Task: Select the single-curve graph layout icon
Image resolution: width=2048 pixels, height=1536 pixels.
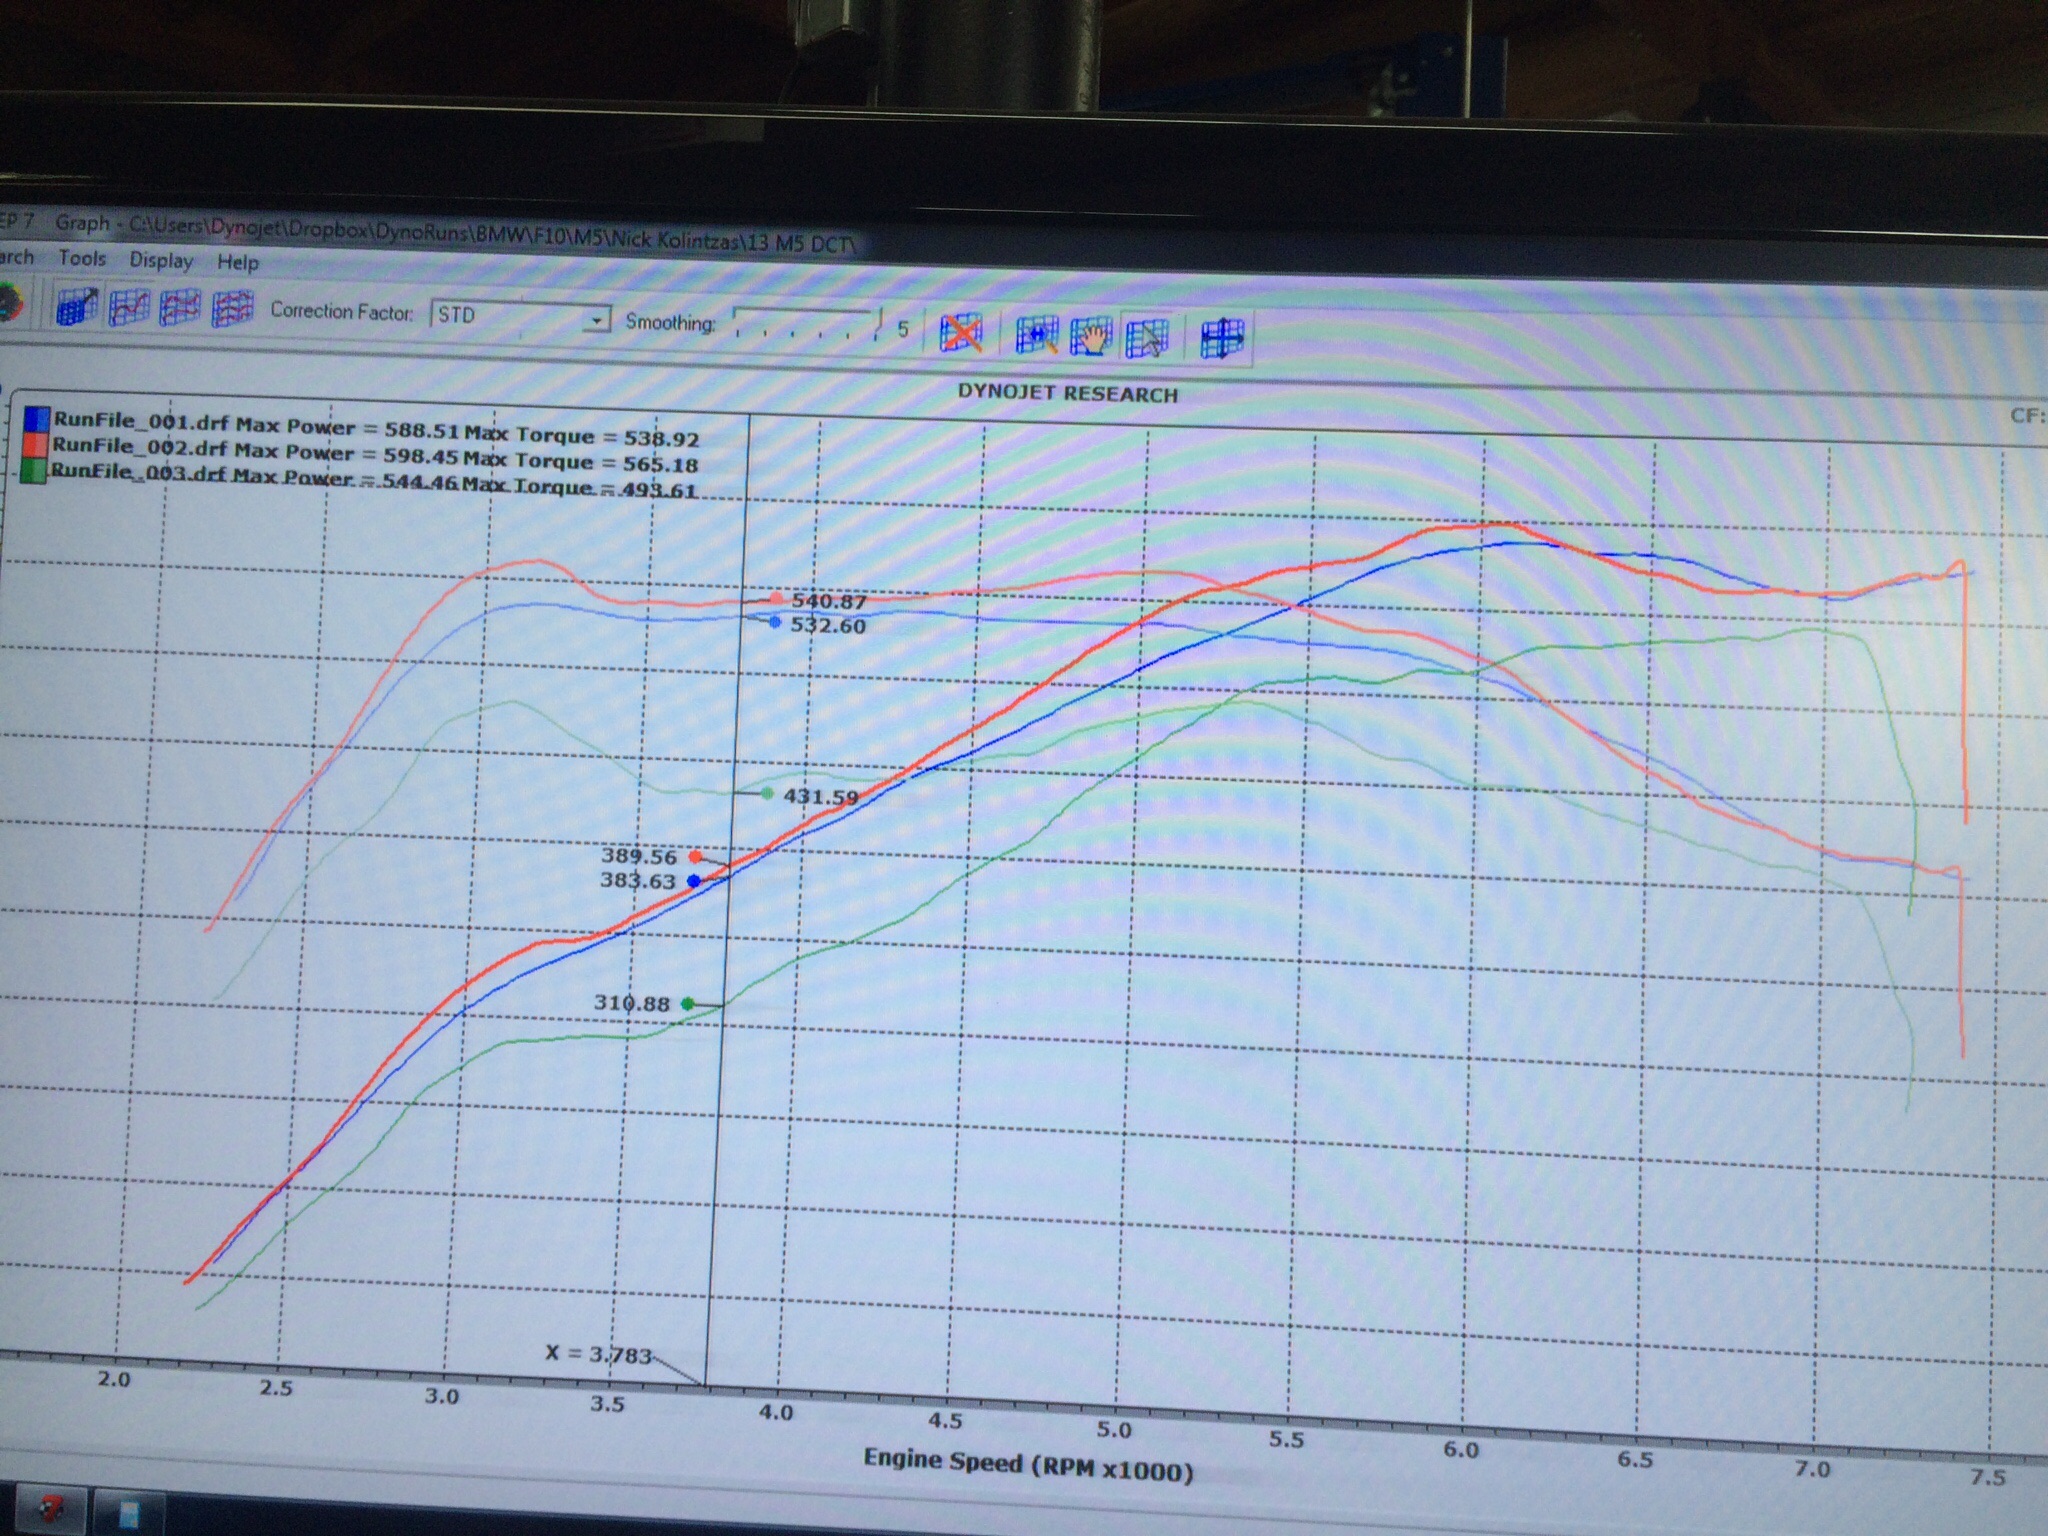Action: 129,307
